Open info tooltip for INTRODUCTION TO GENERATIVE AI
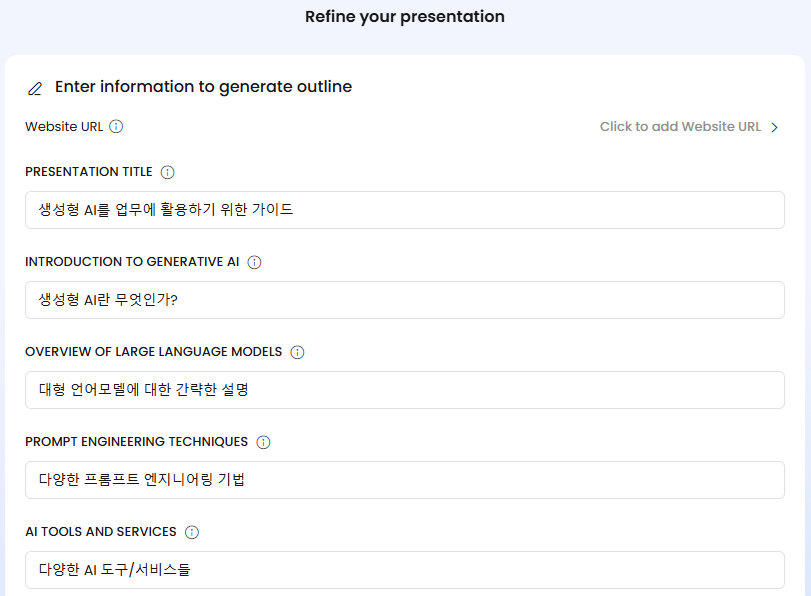811x596 pixels. 254,262
